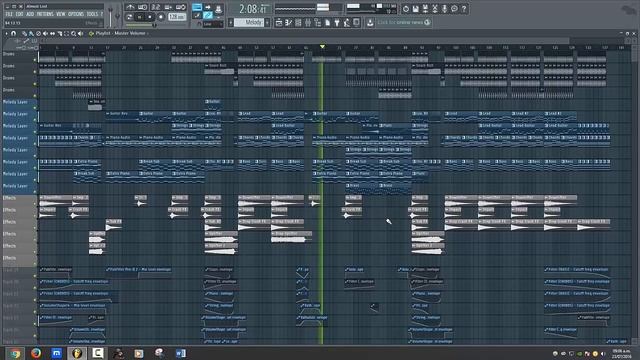The width and height of the screenshot is (640, 360).
Task: Open the ADD menu
Action: pos(30,14)
